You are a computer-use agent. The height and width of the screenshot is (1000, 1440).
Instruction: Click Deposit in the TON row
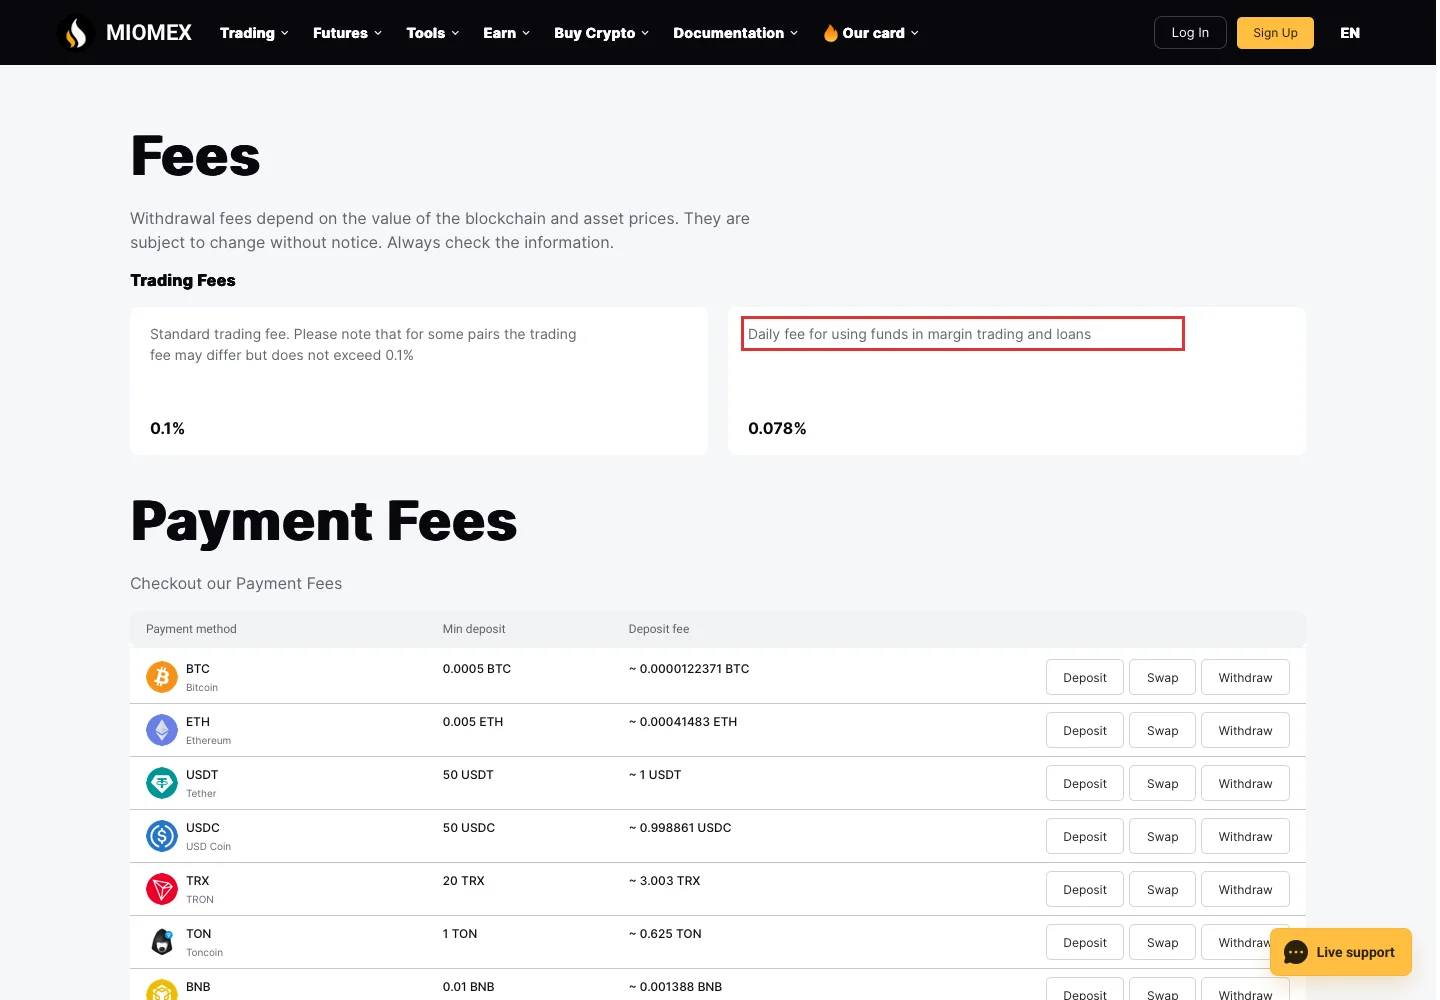pos(1085,942)
